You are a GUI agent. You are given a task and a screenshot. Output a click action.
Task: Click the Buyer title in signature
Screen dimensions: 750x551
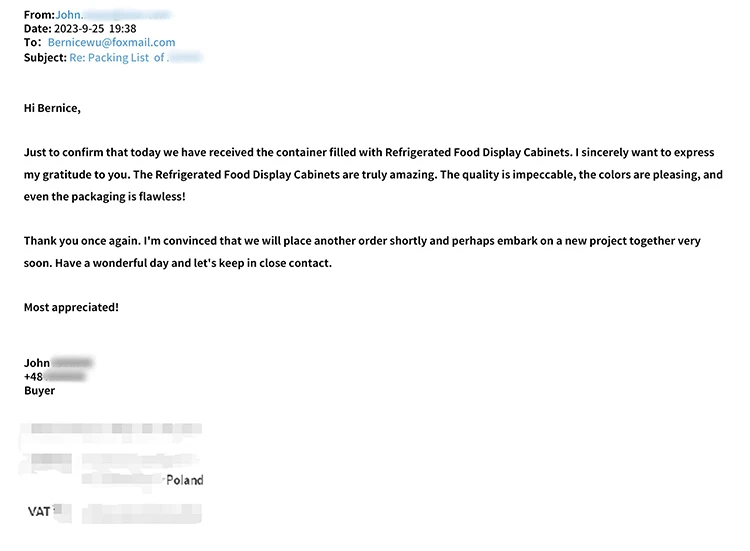[x=39, y=391]
